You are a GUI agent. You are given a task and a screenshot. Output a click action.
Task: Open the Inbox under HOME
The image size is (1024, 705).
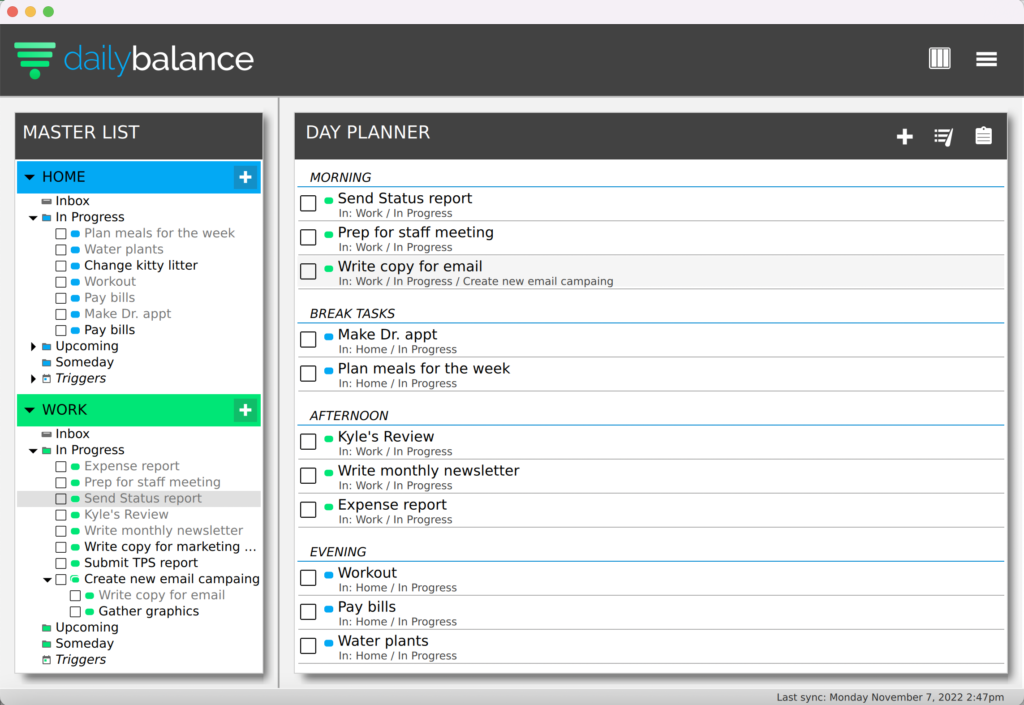tap(72, 201)
